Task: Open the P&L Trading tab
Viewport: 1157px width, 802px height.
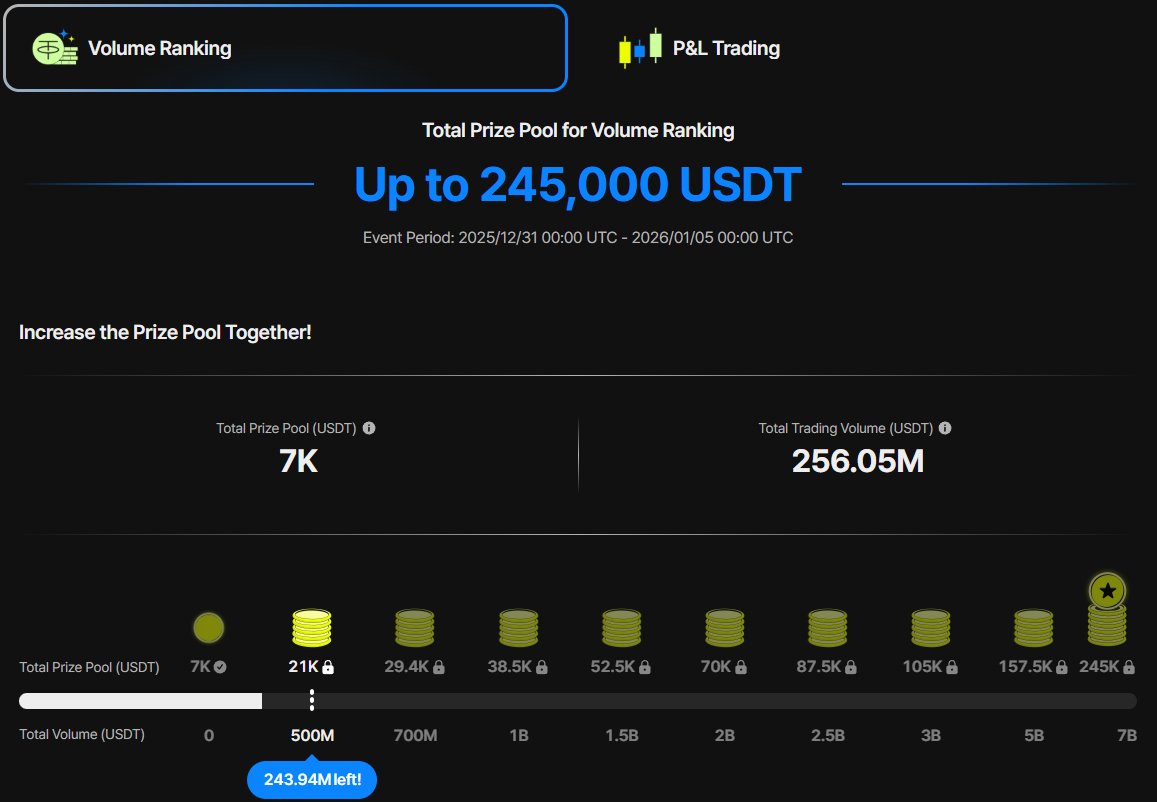Action: point(699,48)
